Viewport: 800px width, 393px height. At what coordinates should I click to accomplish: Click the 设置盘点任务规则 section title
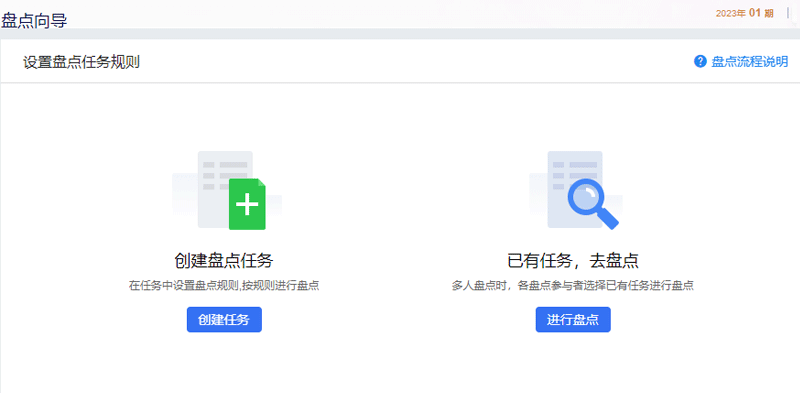[x=81, y=62]
